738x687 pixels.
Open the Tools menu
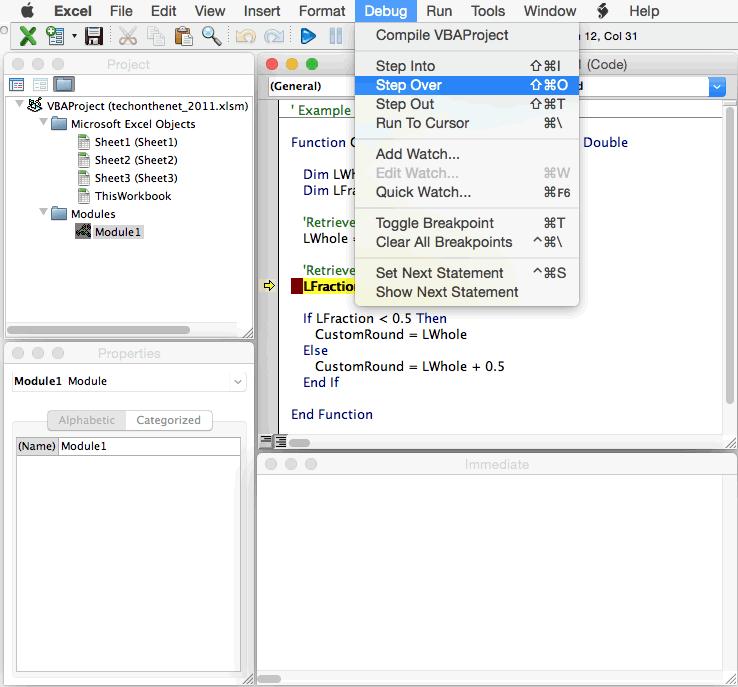pos(488,11)
